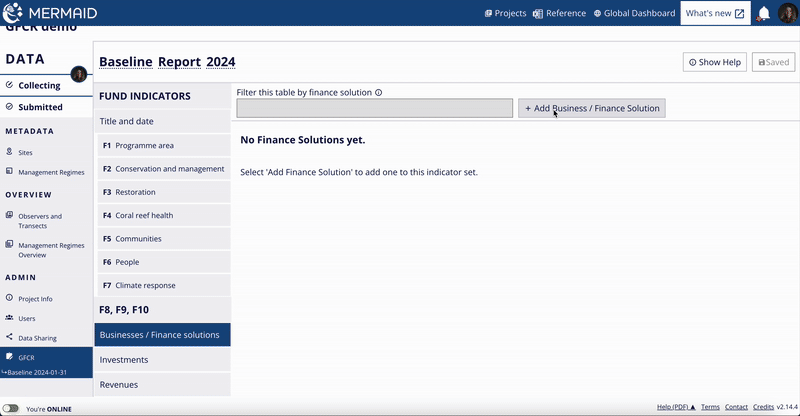Click the GFCR sidebar icon
The width and height of the screenshot is (800, 416).
click(x=9, y=356)
